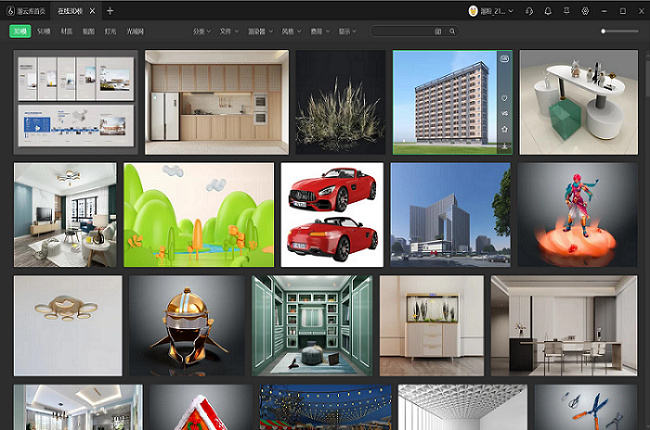Click the image search icon in search box
The image size is (650, 430).
(x=438, y=32)
